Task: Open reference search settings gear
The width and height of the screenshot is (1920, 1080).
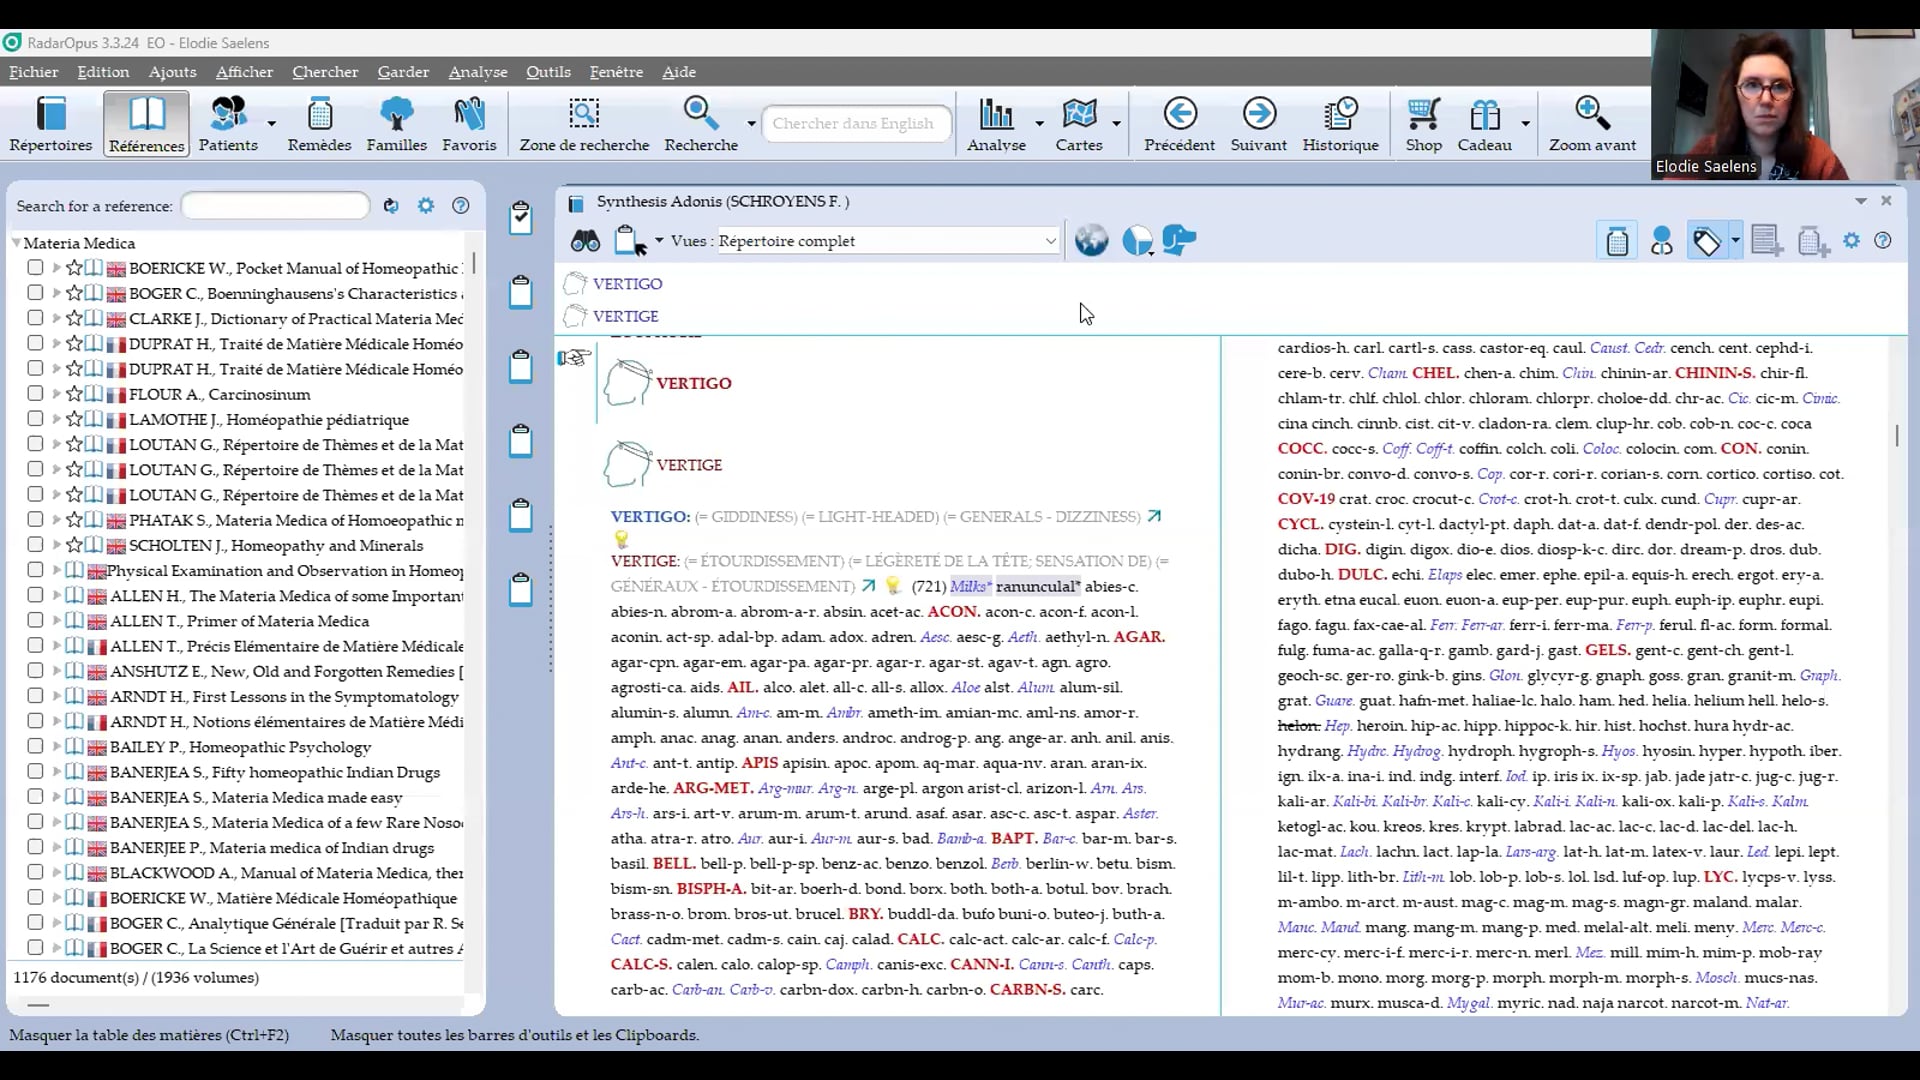Action: click(426, 206)
